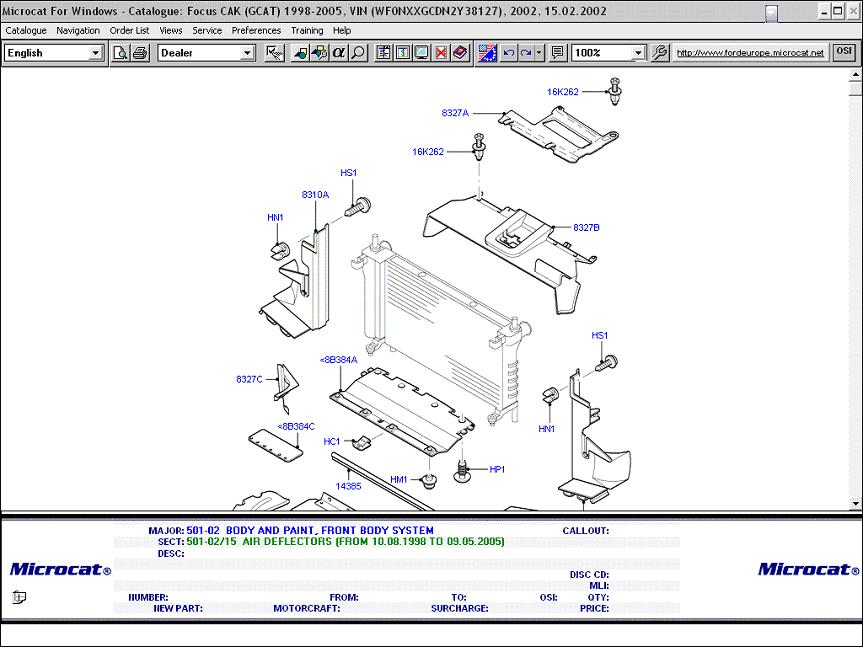Click the speech bubble notes icon
Image resolution: width=863 pixels, height=647 pixels.
tap(559, 52)
